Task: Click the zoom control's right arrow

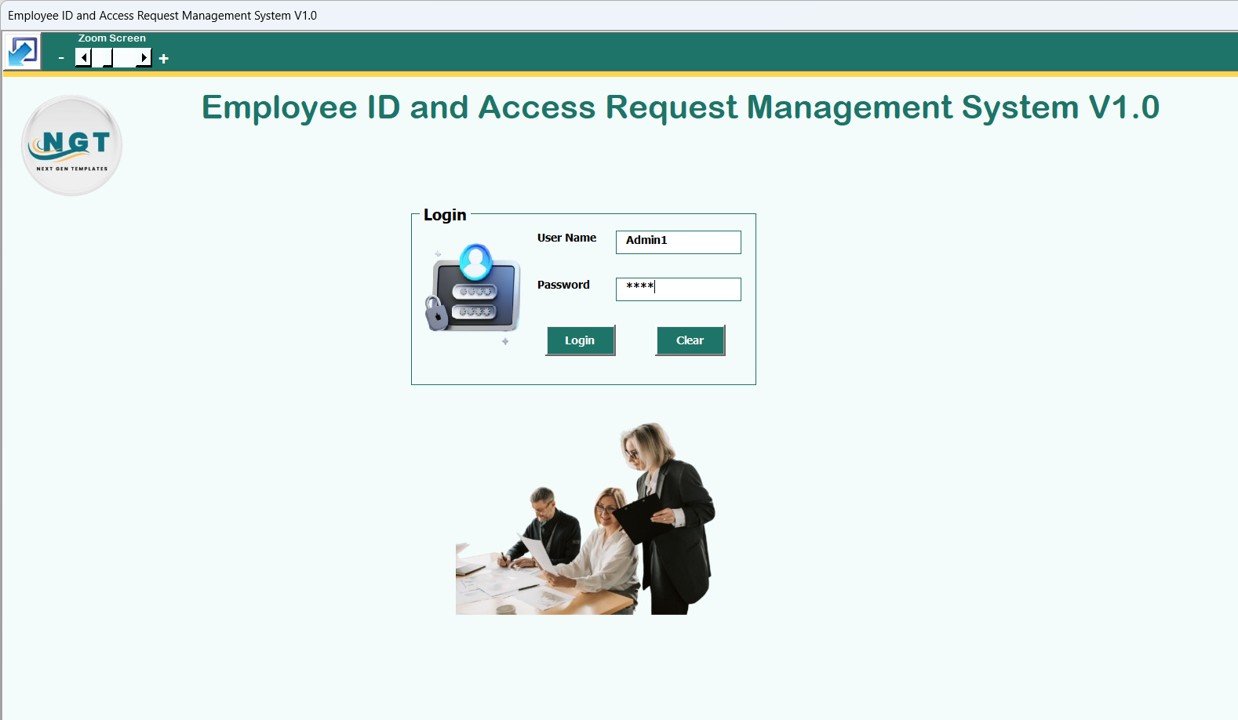Action: click(x=143, y=57)
